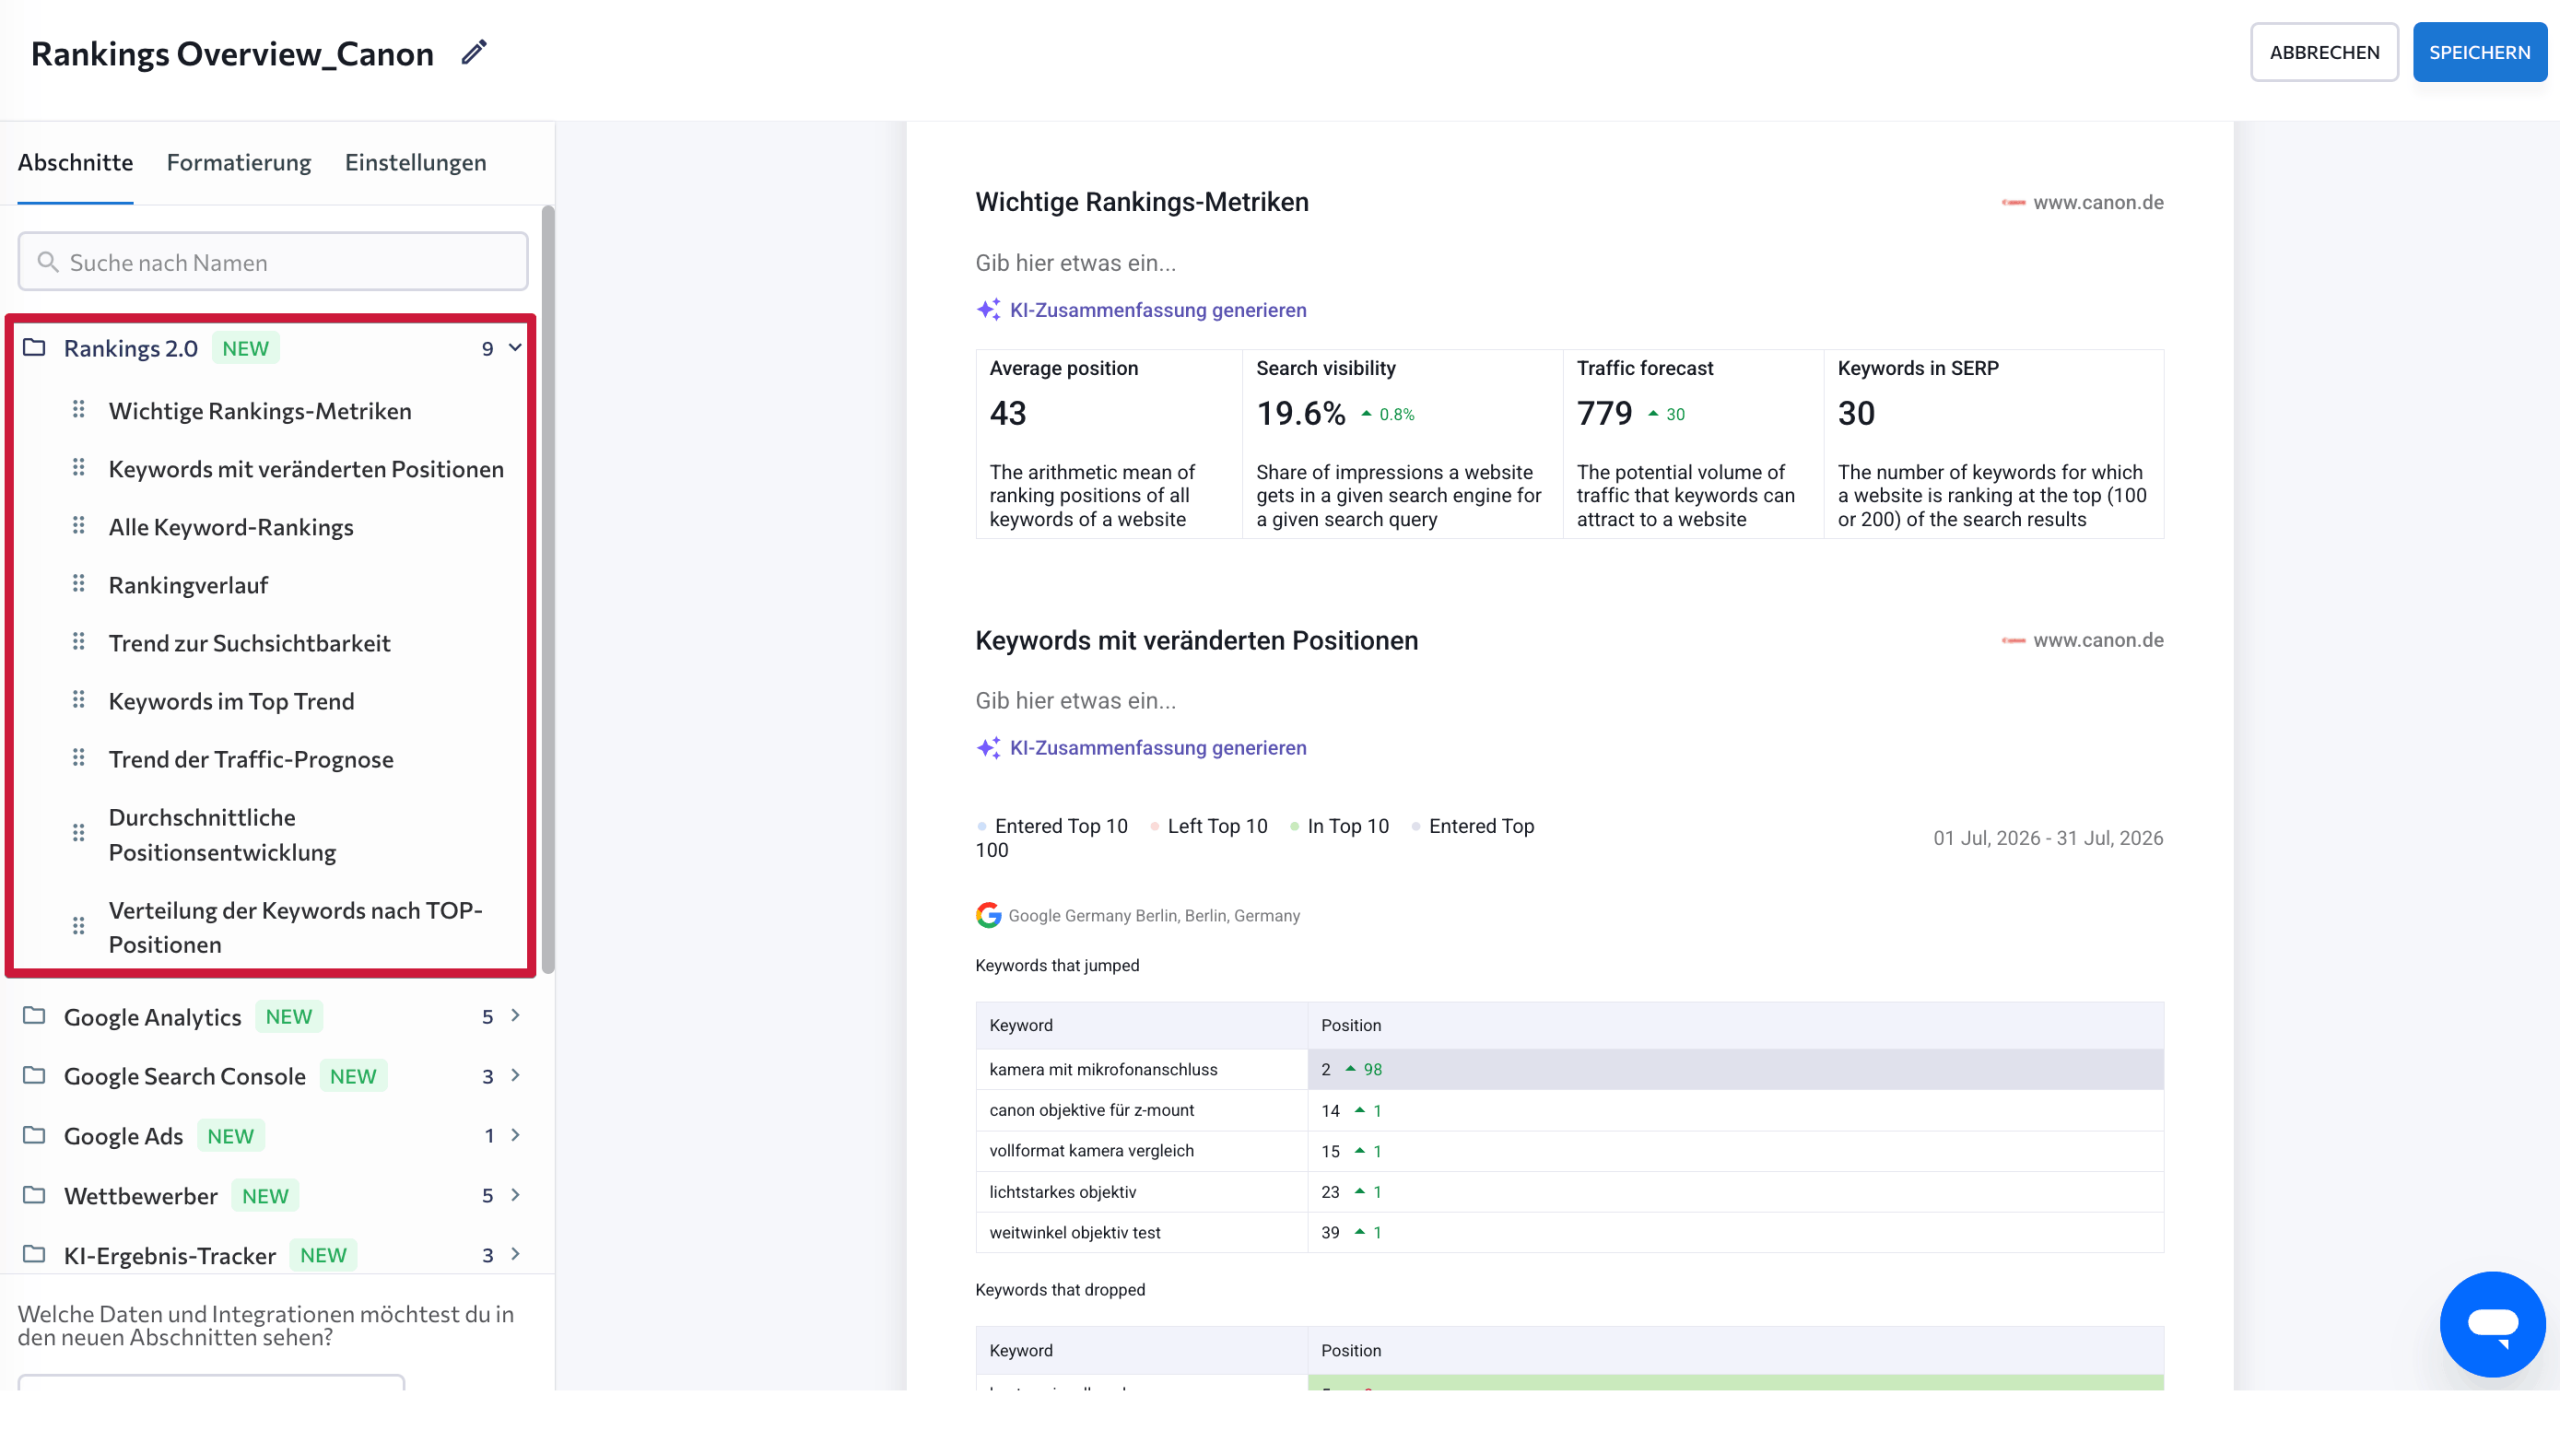The height and width of the screenshot is (1454, 2560).
Task: Collapse the Rankings 2.0 folder
Action: [x=515, y=348]
